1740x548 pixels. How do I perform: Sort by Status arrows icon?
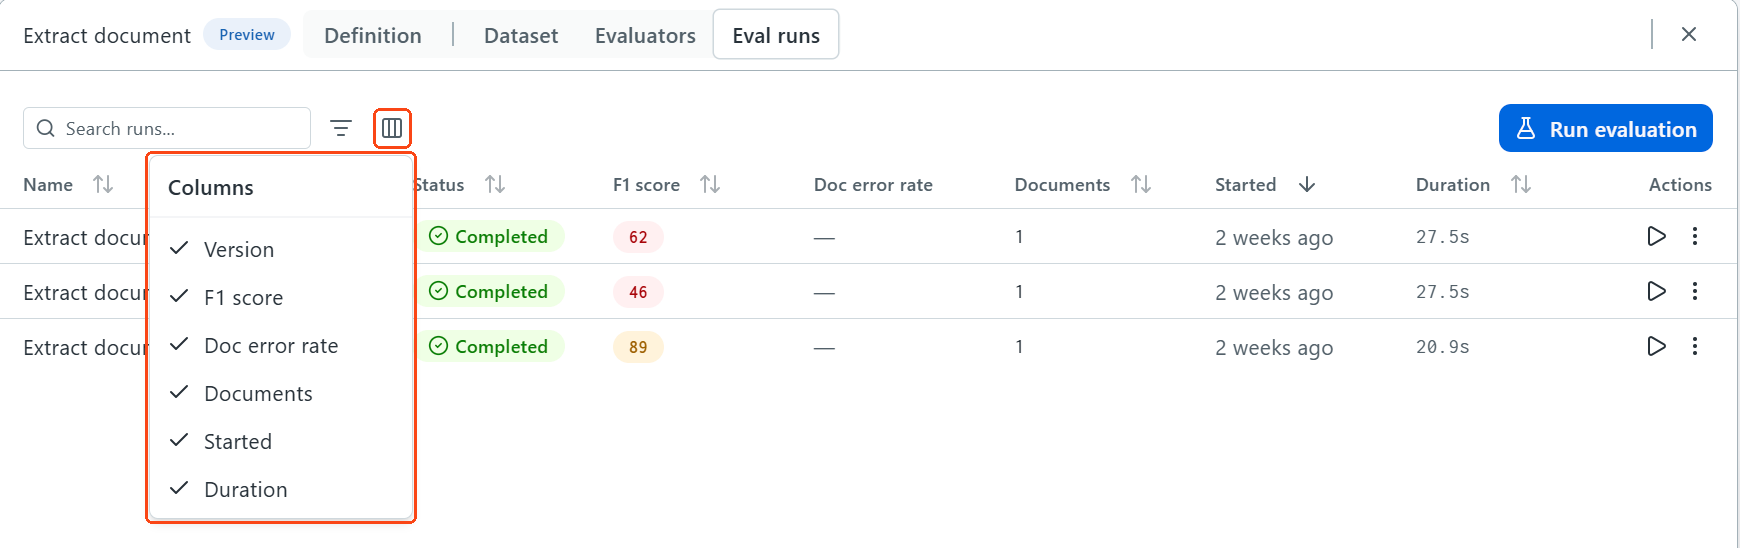point(495,184)
